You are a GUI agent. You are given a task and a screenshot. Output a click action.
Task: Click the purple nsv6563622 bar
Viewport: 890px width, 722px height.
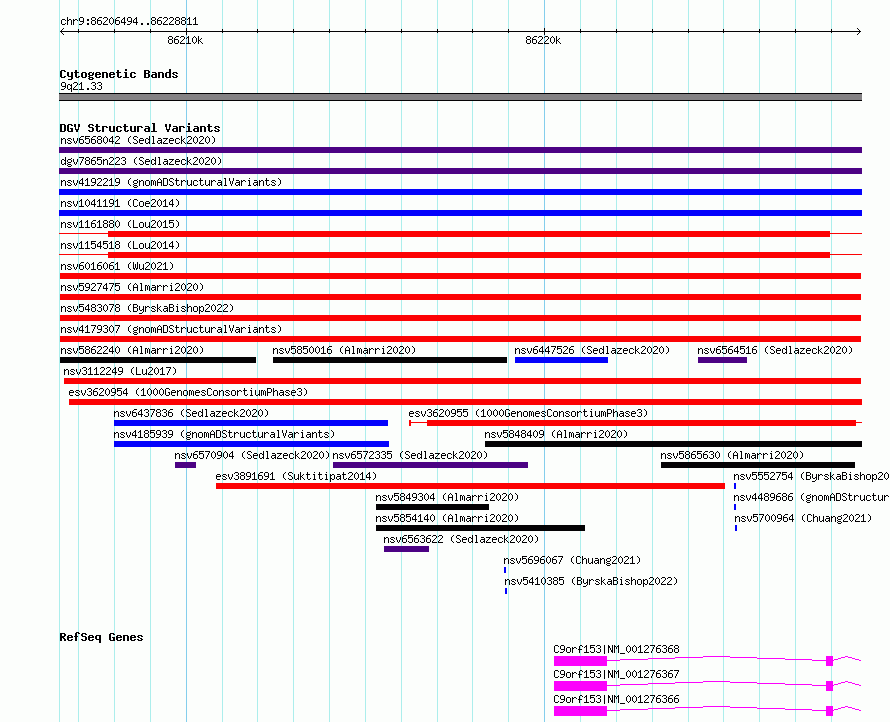pos(406,549)
